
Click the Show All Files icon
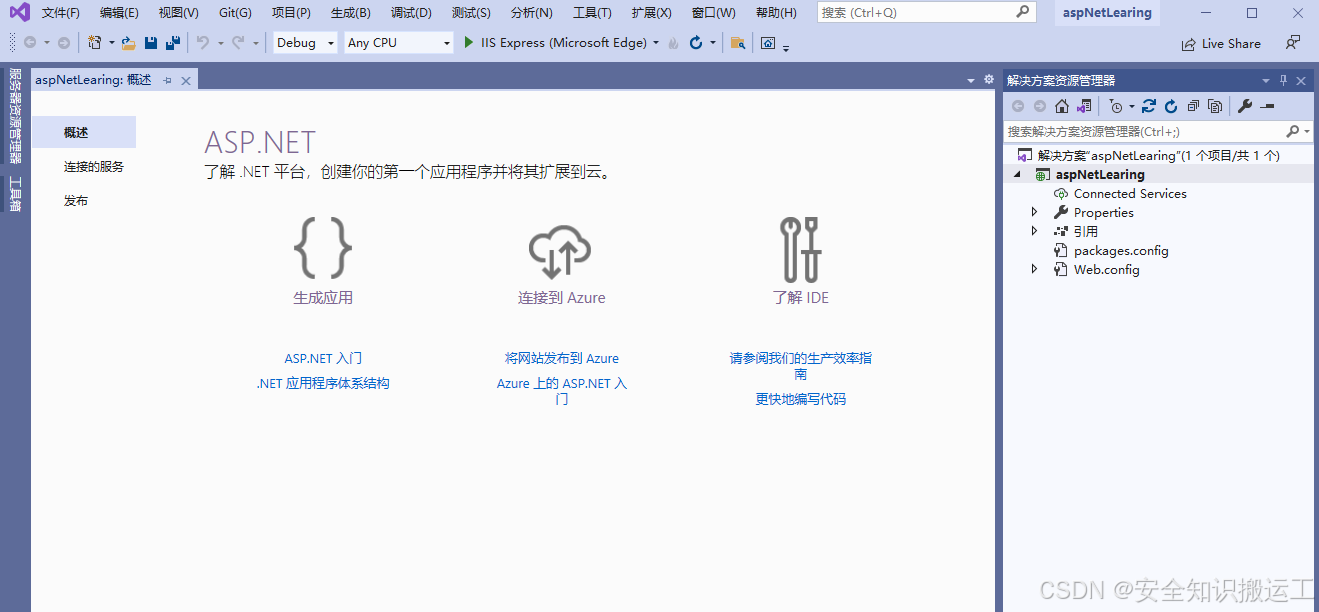tap(1215, 106)
